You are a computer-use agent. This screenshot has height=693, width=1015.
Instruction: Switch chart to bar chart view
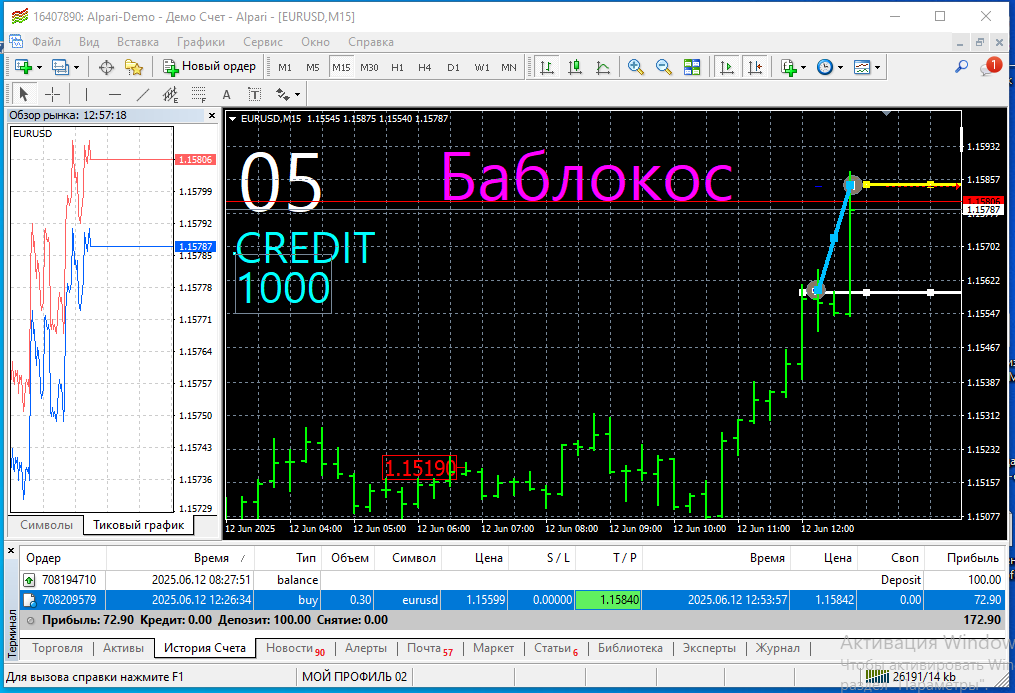point(547,67)
